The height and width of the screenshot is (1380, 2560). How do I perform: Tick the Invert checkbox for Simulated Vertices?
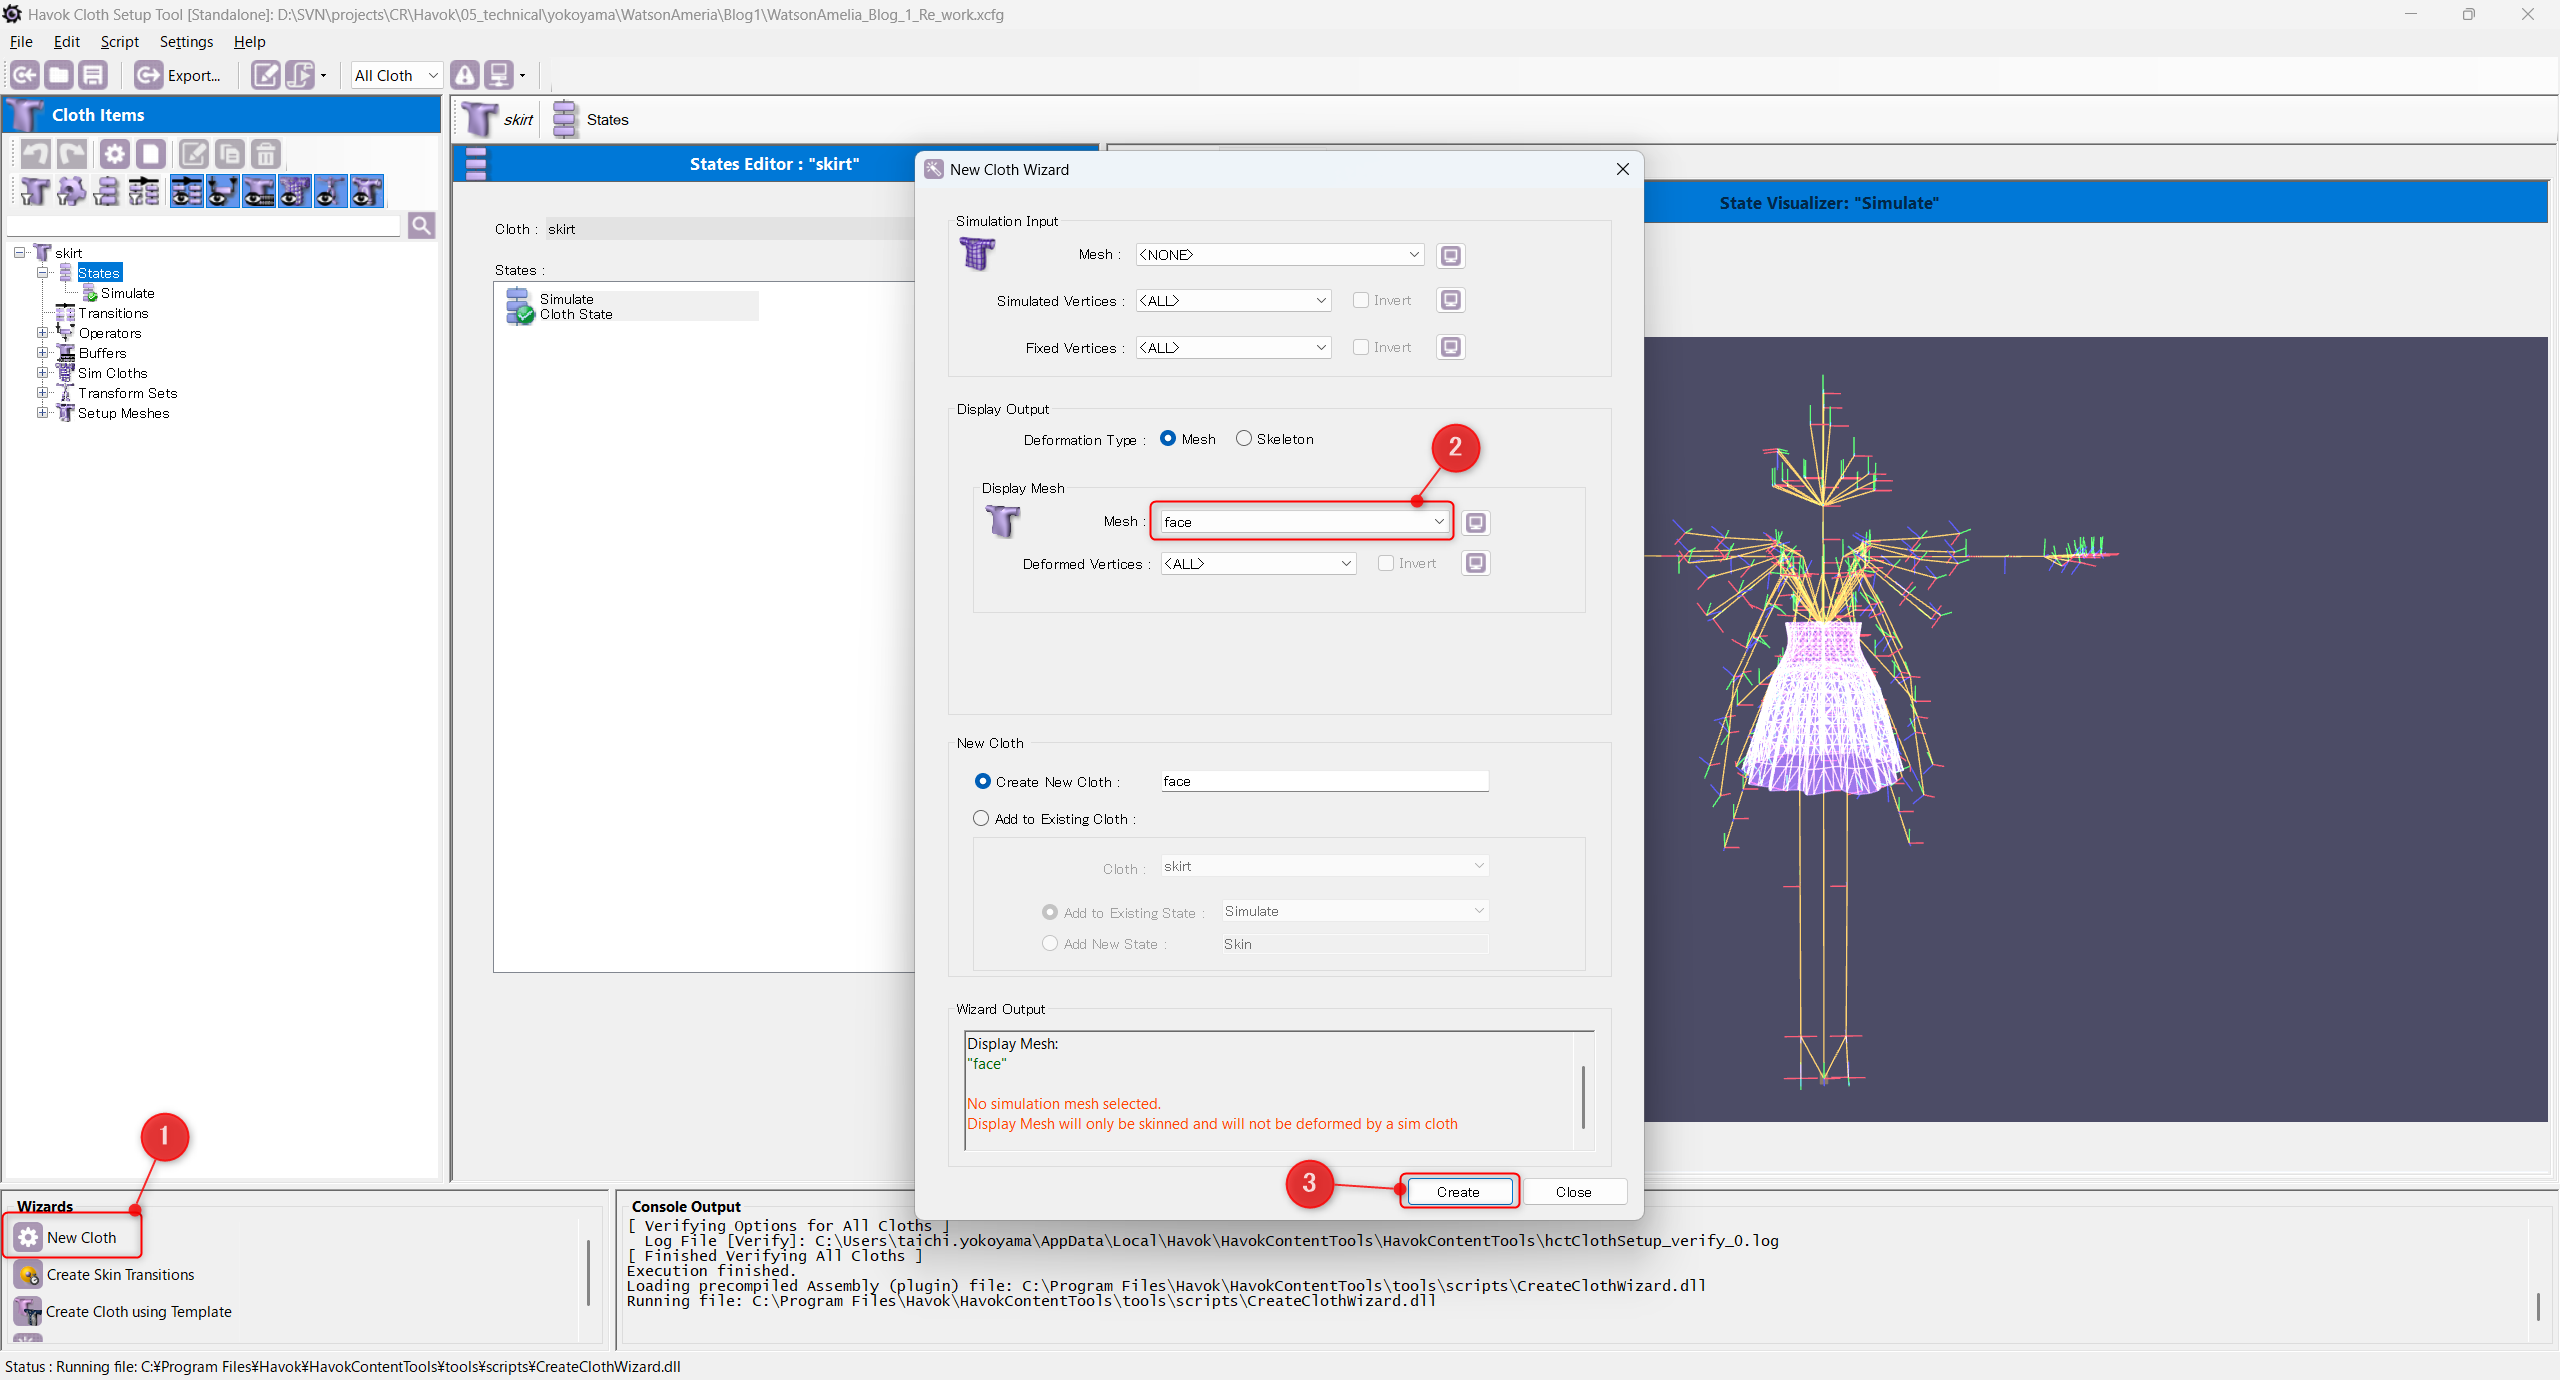pos(1361,300)
